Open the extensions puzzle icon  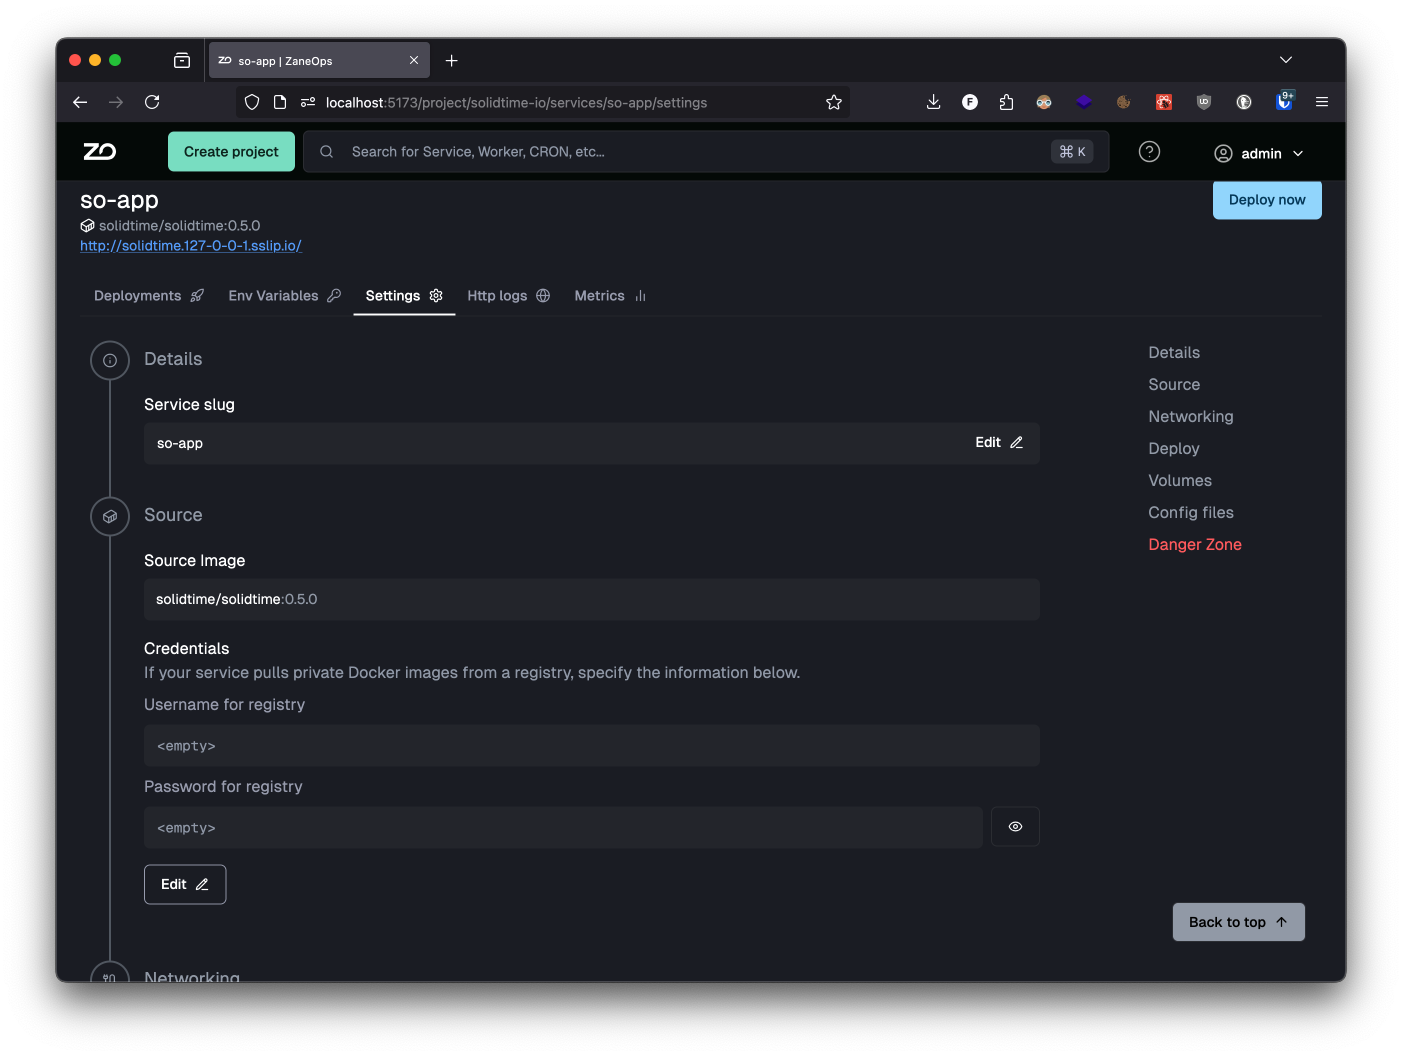coord(1006,102)
